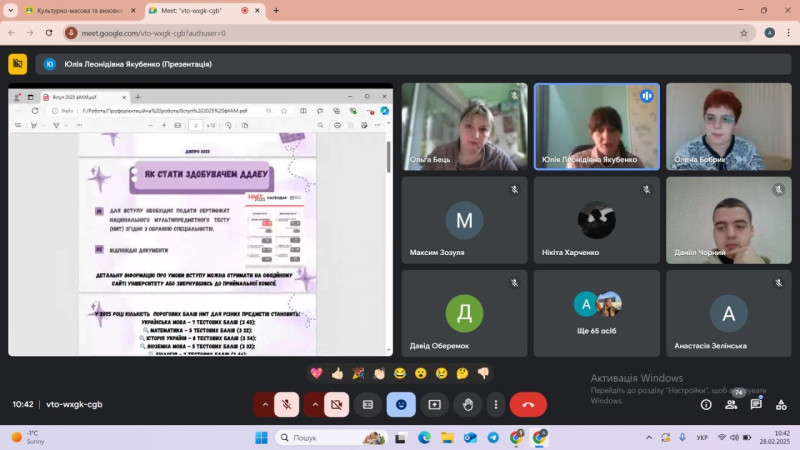The height and width of the screenshot is (450, 800).
Task: Open a new browser tab
Action: pyautogui.click(x=276, y=10)
